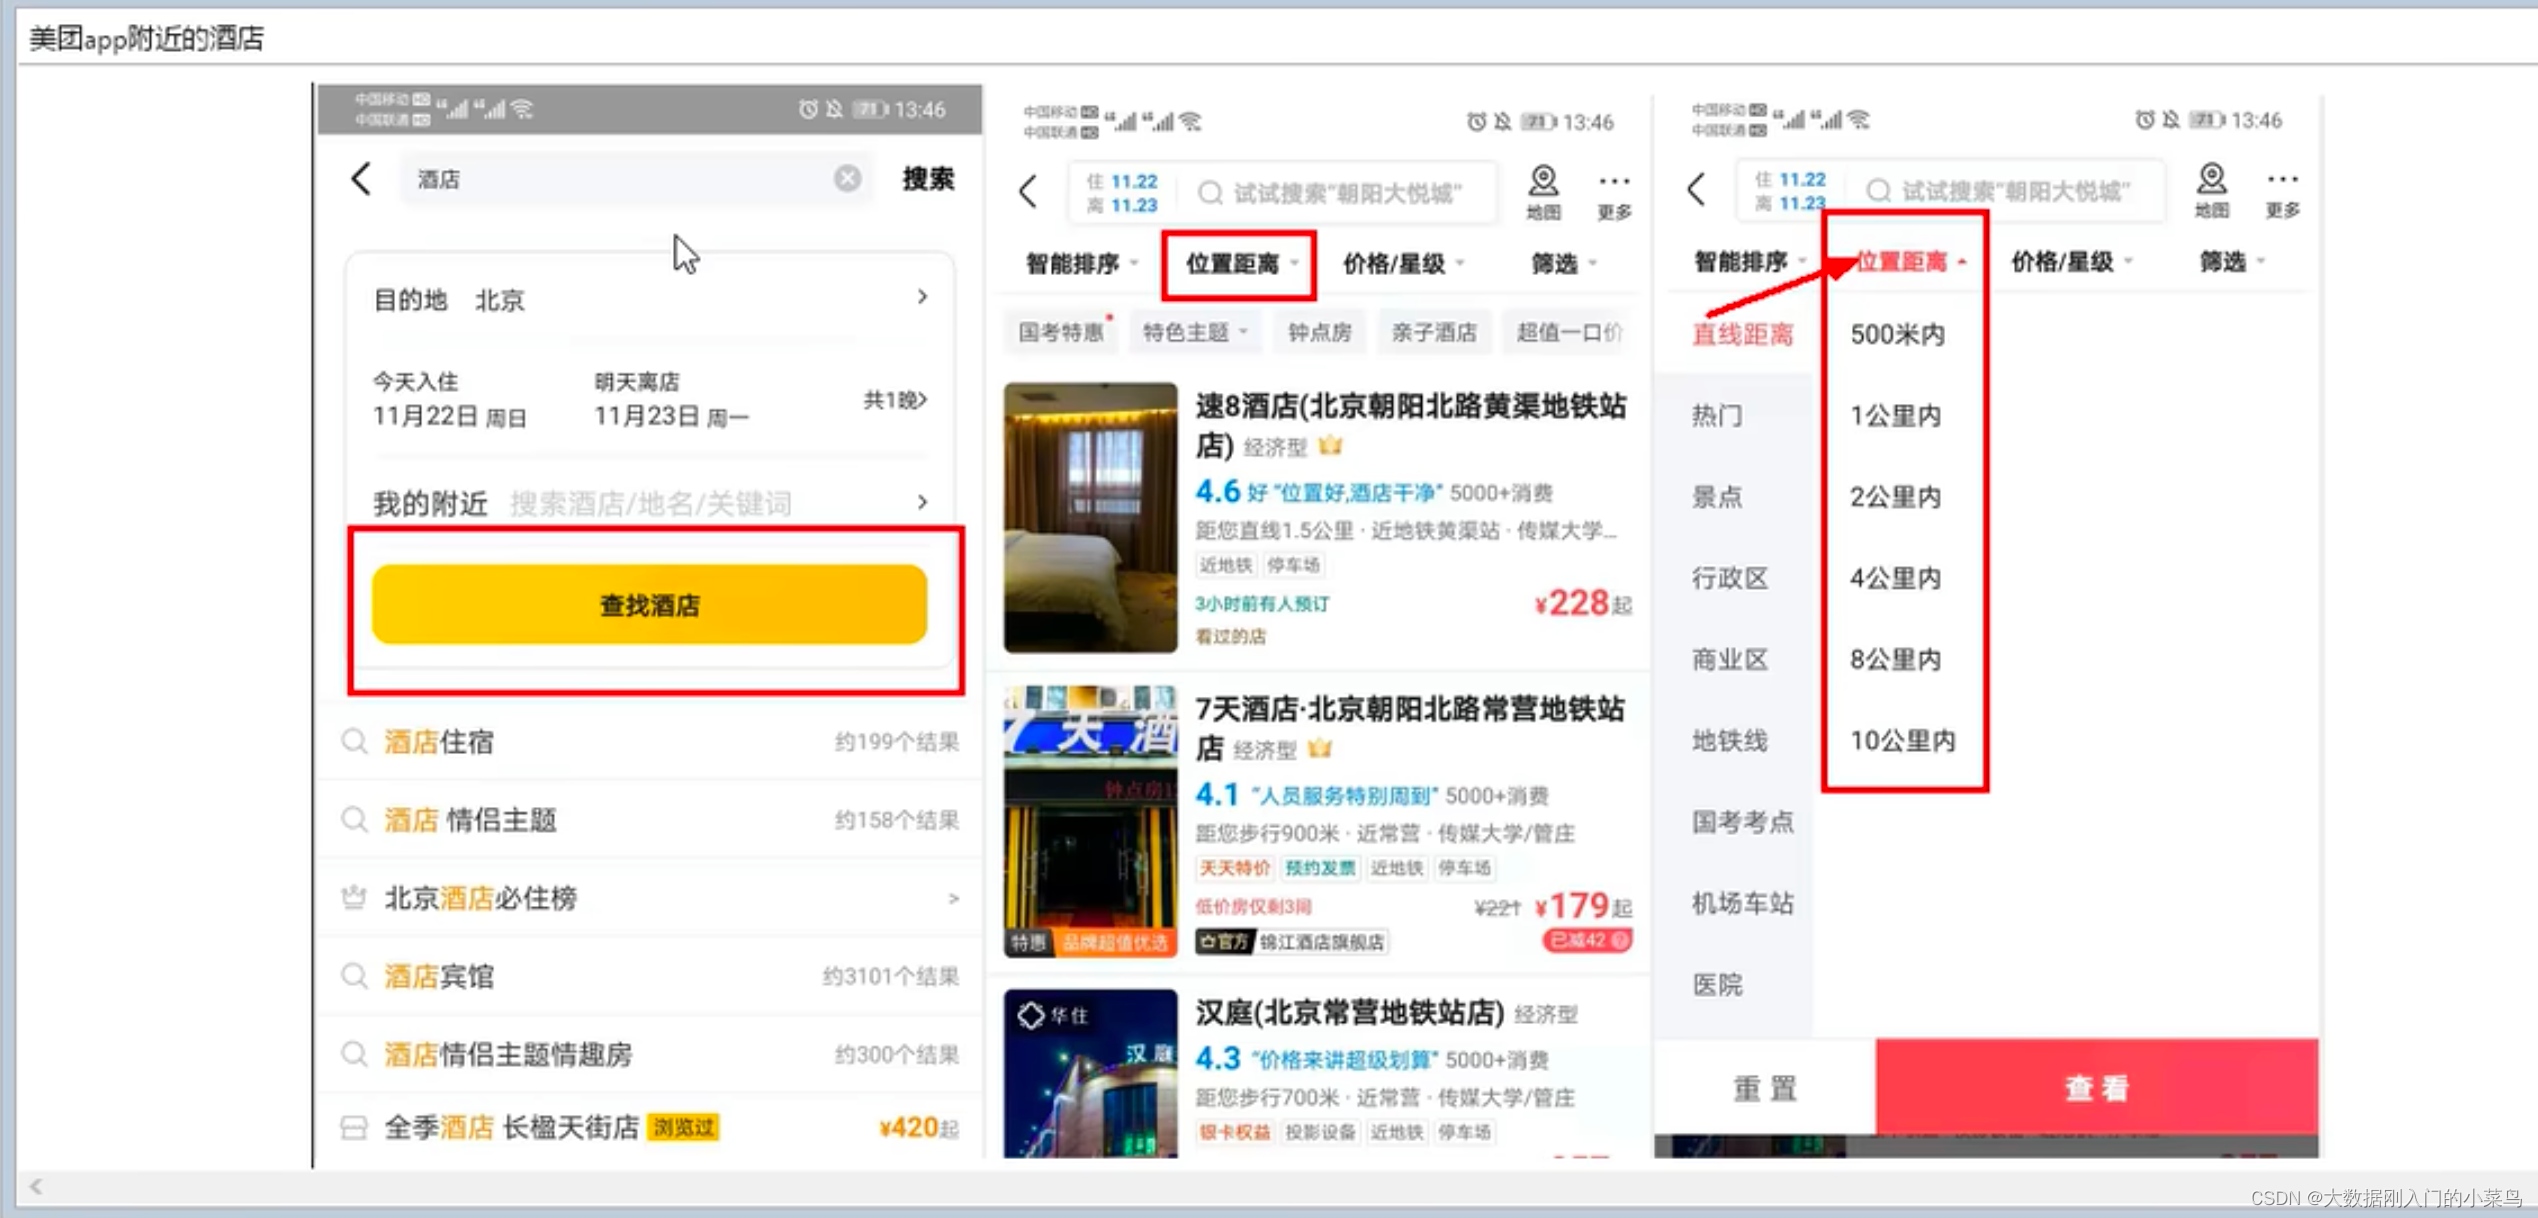Tap hotel icon beside 全季酒店 长楹天街店
Viewport: 2538px width, 1218px height.
click(x=354, y=1128)
